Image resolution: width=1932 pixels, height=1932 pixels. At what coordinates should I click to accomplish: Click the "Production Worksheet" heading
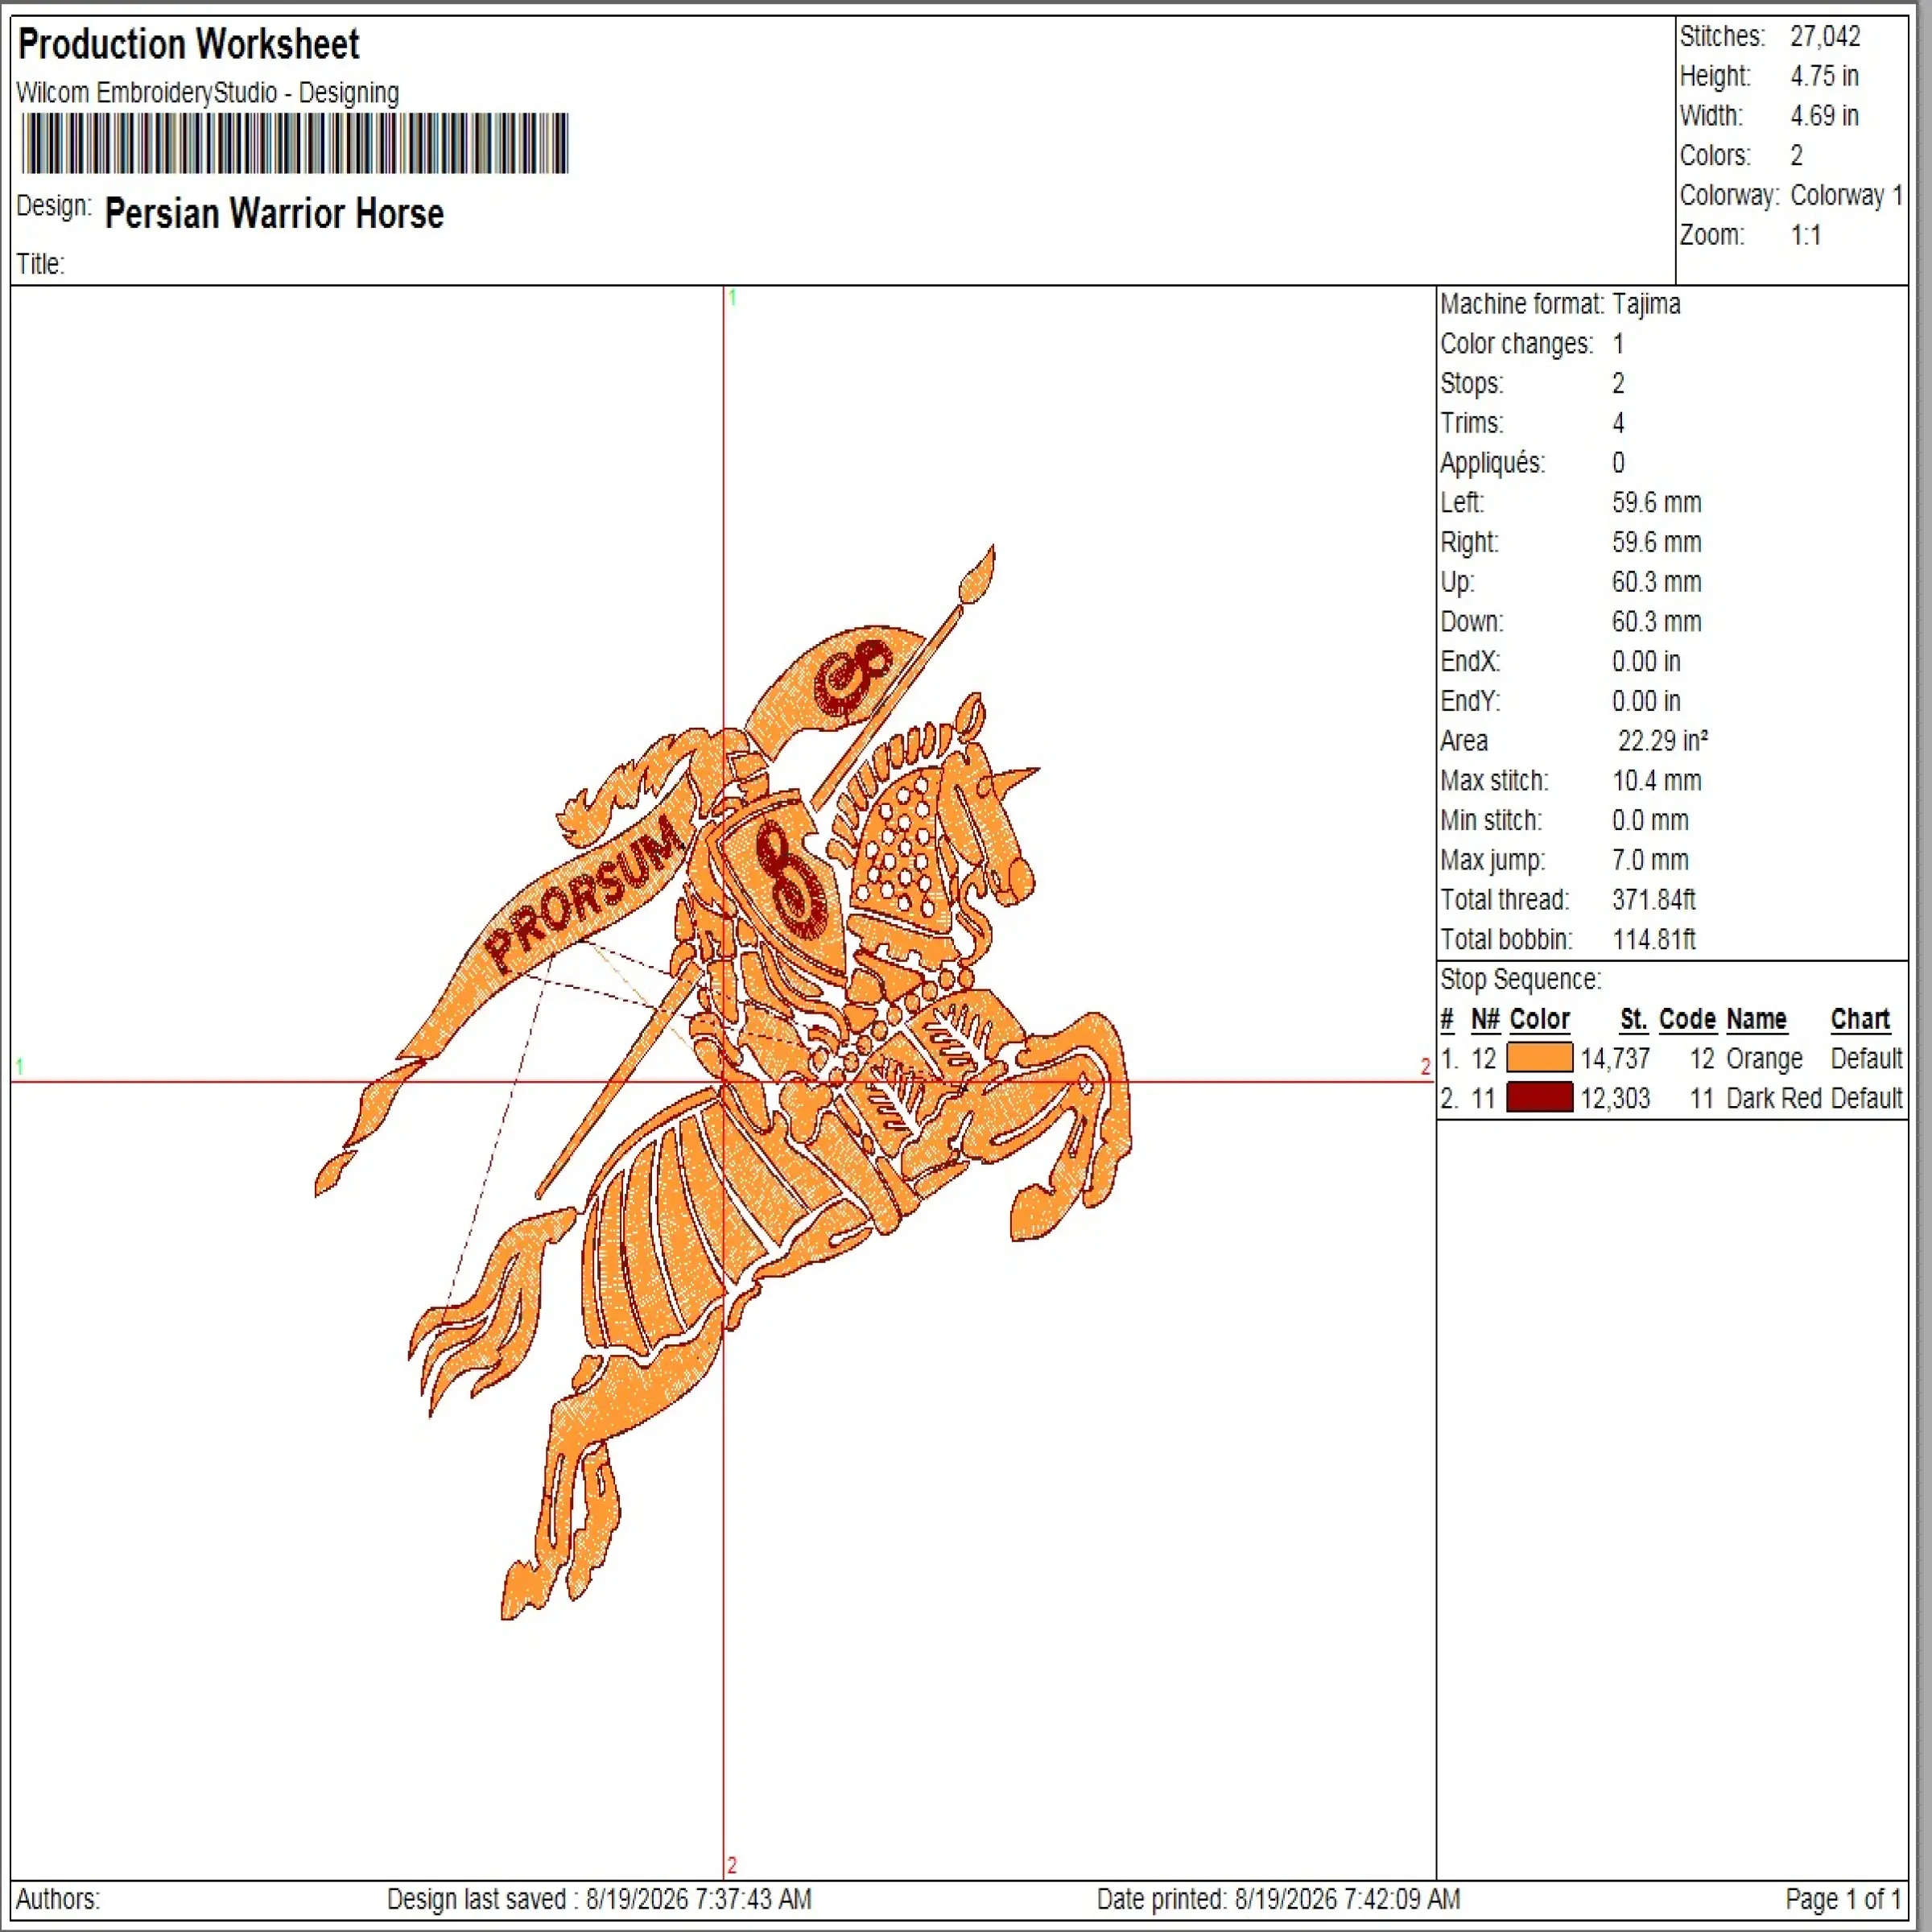[189, 44]
